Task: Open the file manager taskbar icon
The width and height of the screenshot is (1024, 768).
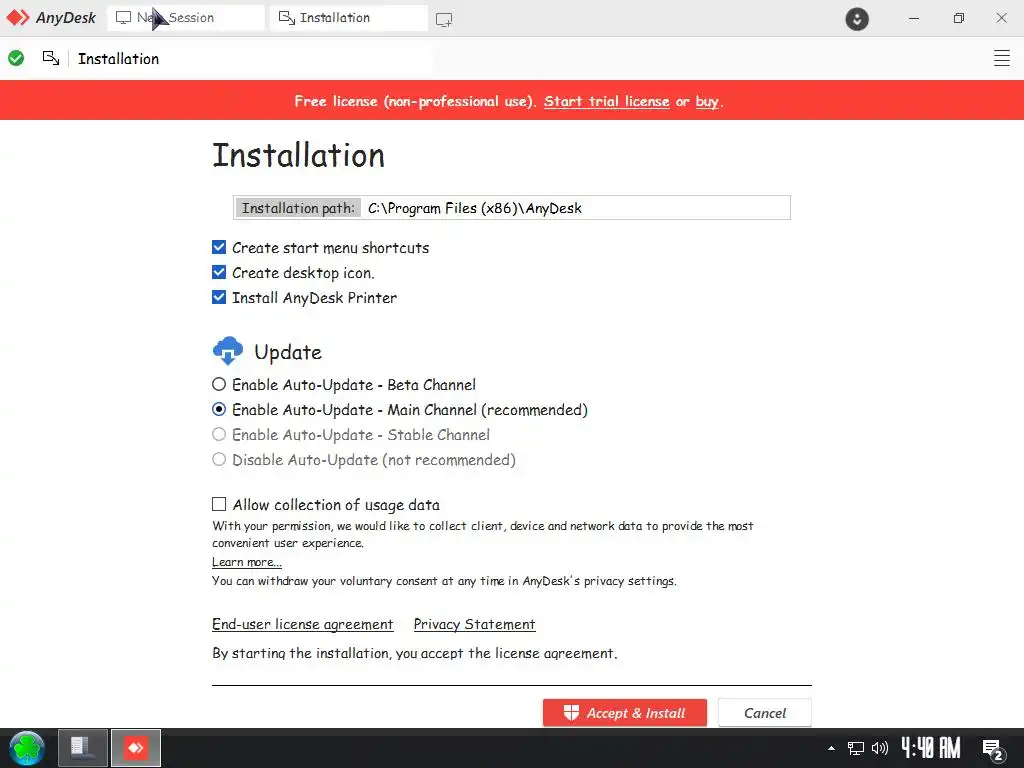Action: [x=82, y=748]
